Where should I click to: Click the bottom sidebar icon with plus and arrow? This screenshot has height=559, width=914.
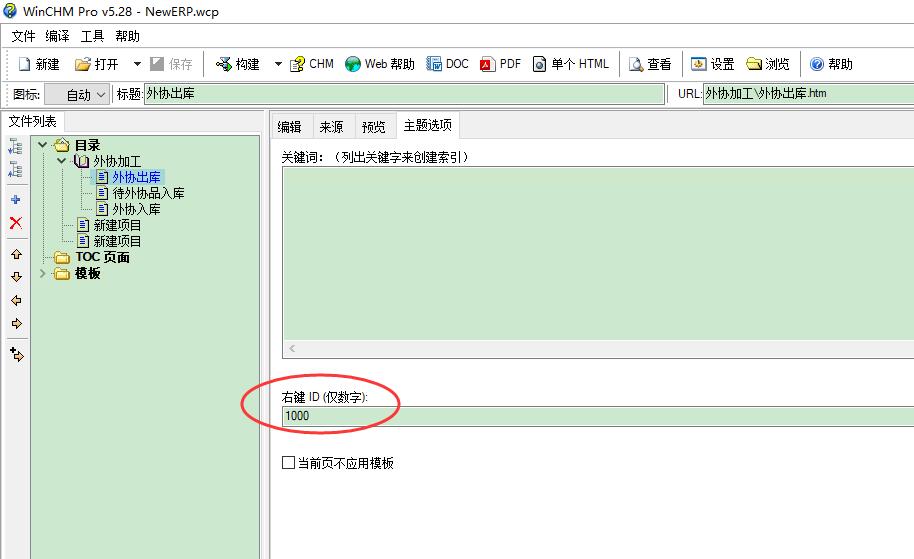(17, 354)
